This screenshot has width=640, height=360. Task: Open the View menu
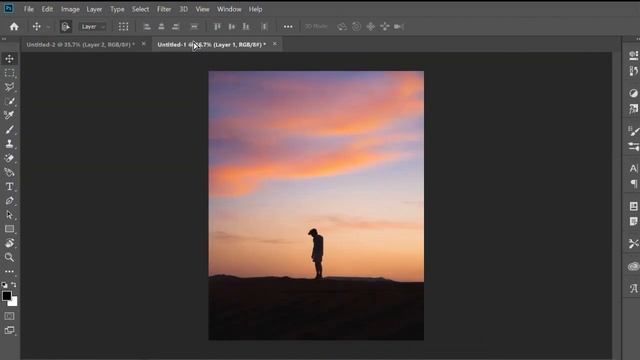pos(202,9)
